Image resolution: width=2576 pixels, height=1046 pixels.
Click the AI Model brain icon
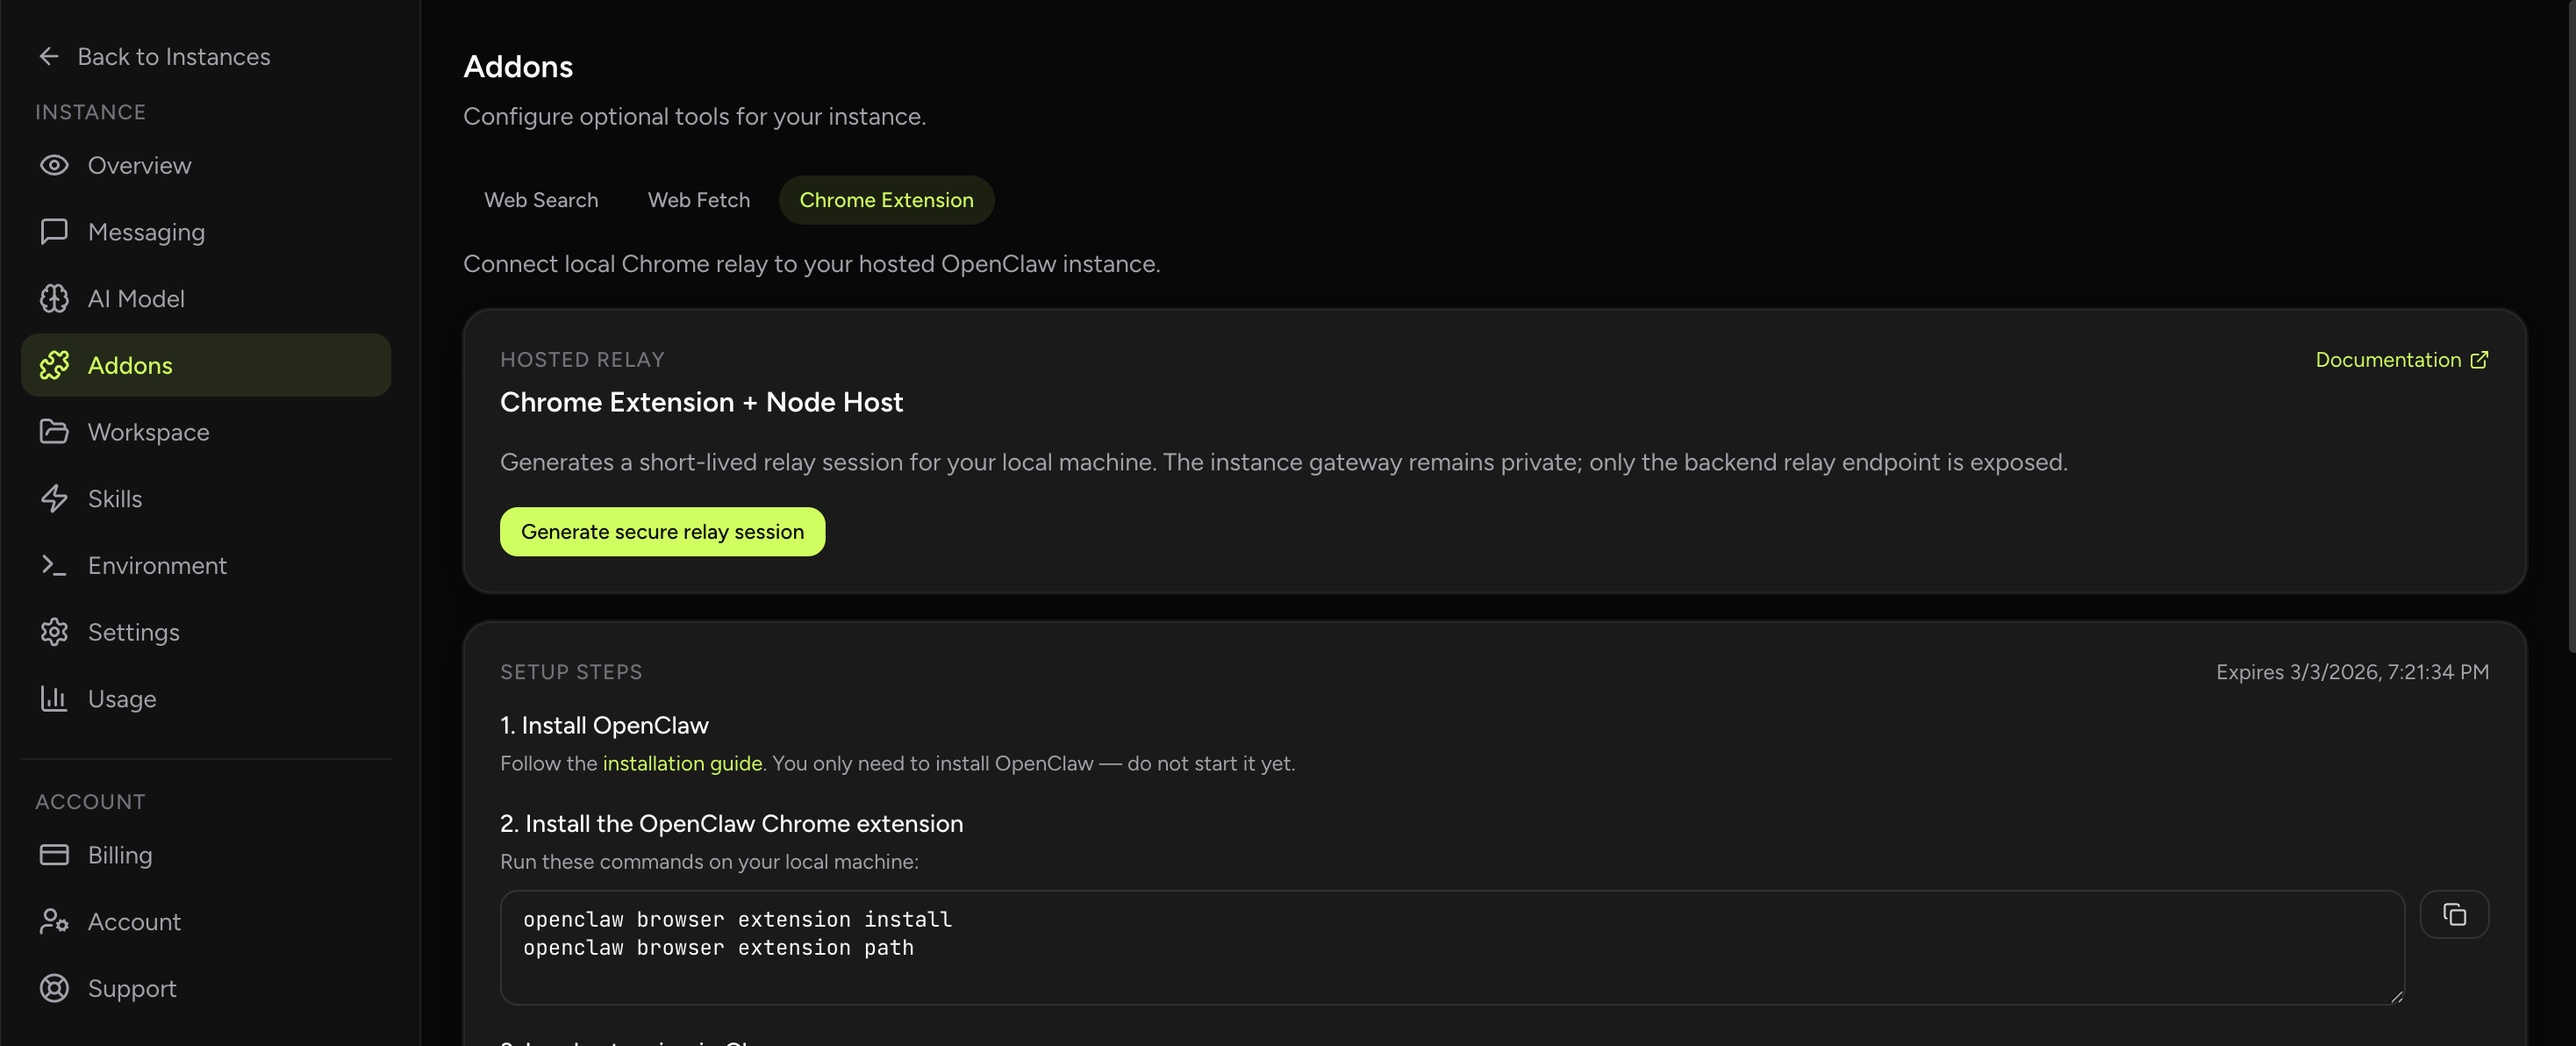click(x=54, y=298)
